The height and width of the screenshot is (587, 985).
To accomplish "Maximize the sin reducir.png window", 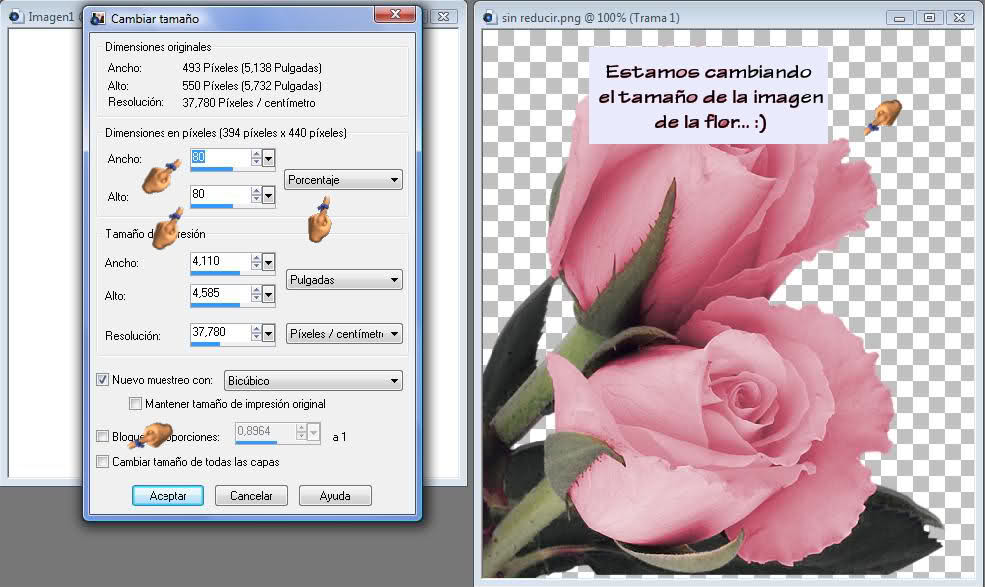I will (x=929, y=18).
